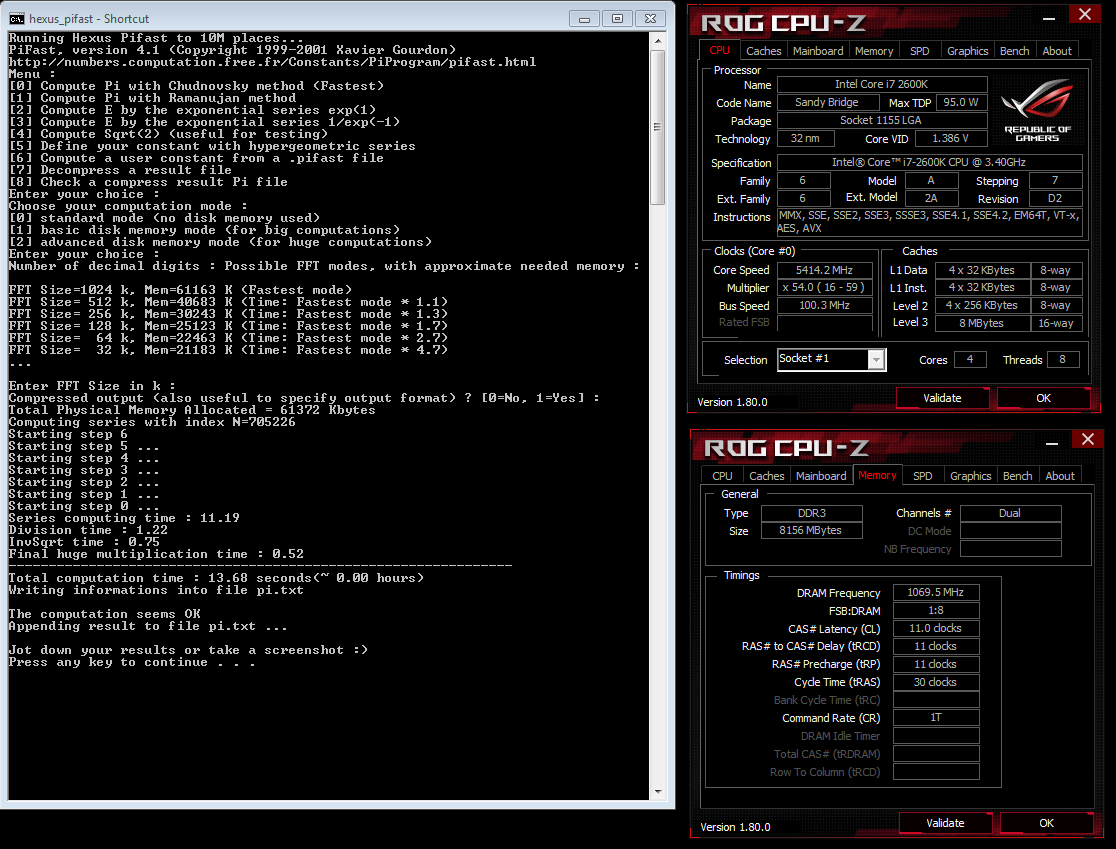This screenshot has height=849, width=1116.
Task: Click Validate in the bottom CPU-Z window
Action: pos(945,823)
